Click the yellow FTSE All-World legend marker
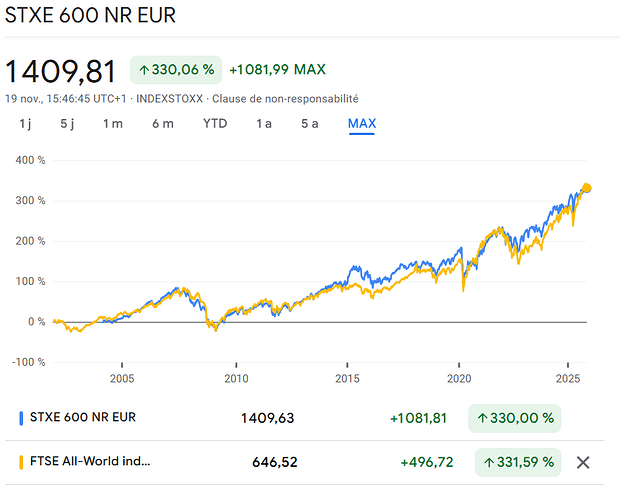The image size is (621, 500). click(22, 462)
